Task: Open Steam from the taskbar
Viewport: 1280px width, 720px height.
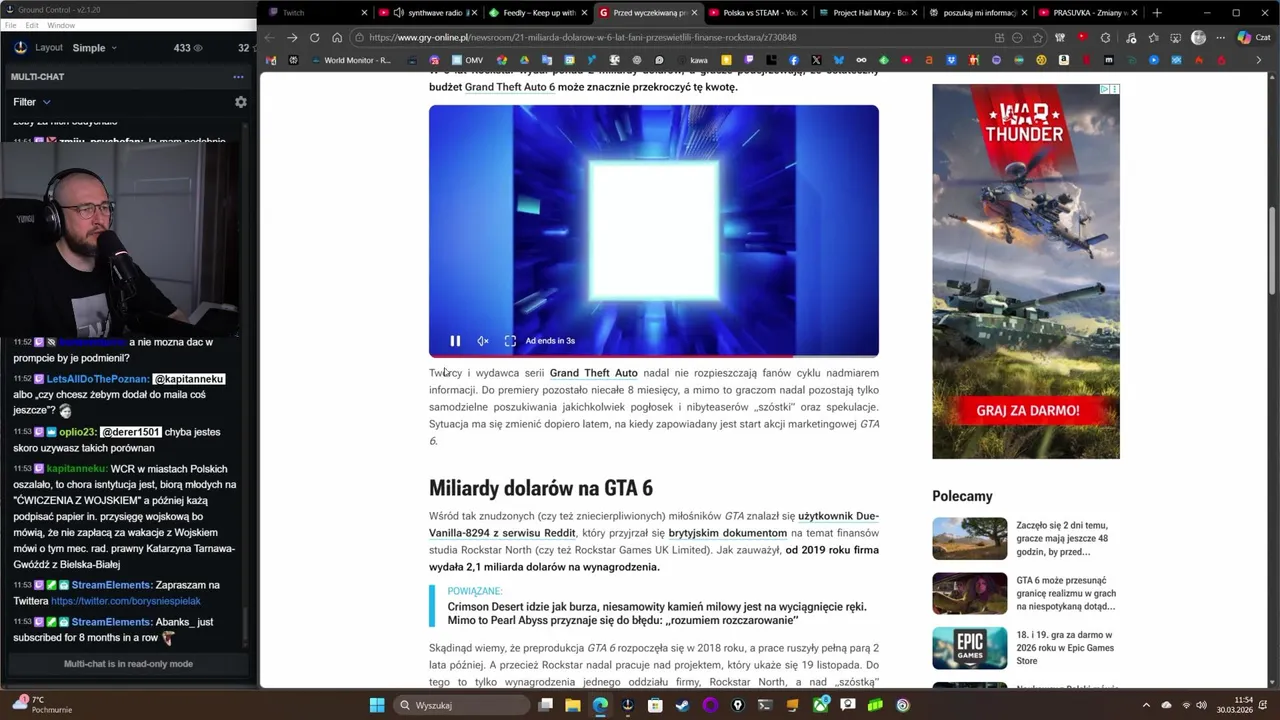Action: (x=682, y=705)
